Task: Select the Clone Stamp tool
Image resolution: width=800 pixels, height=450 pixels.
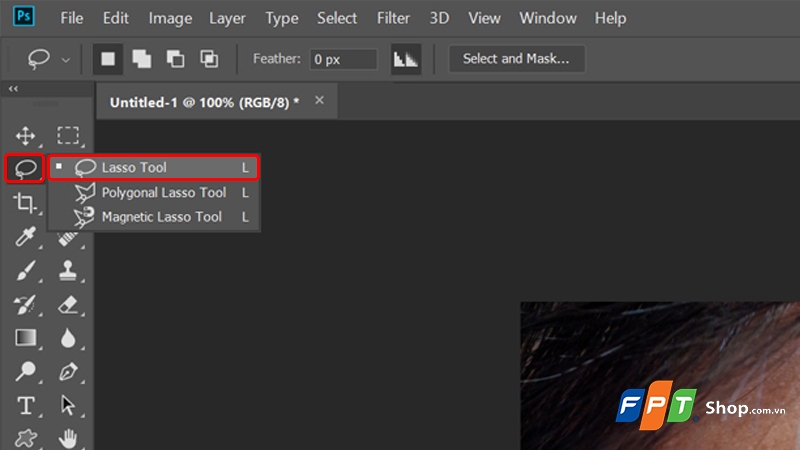Action: pyautogui.click(x=68, y=270)
